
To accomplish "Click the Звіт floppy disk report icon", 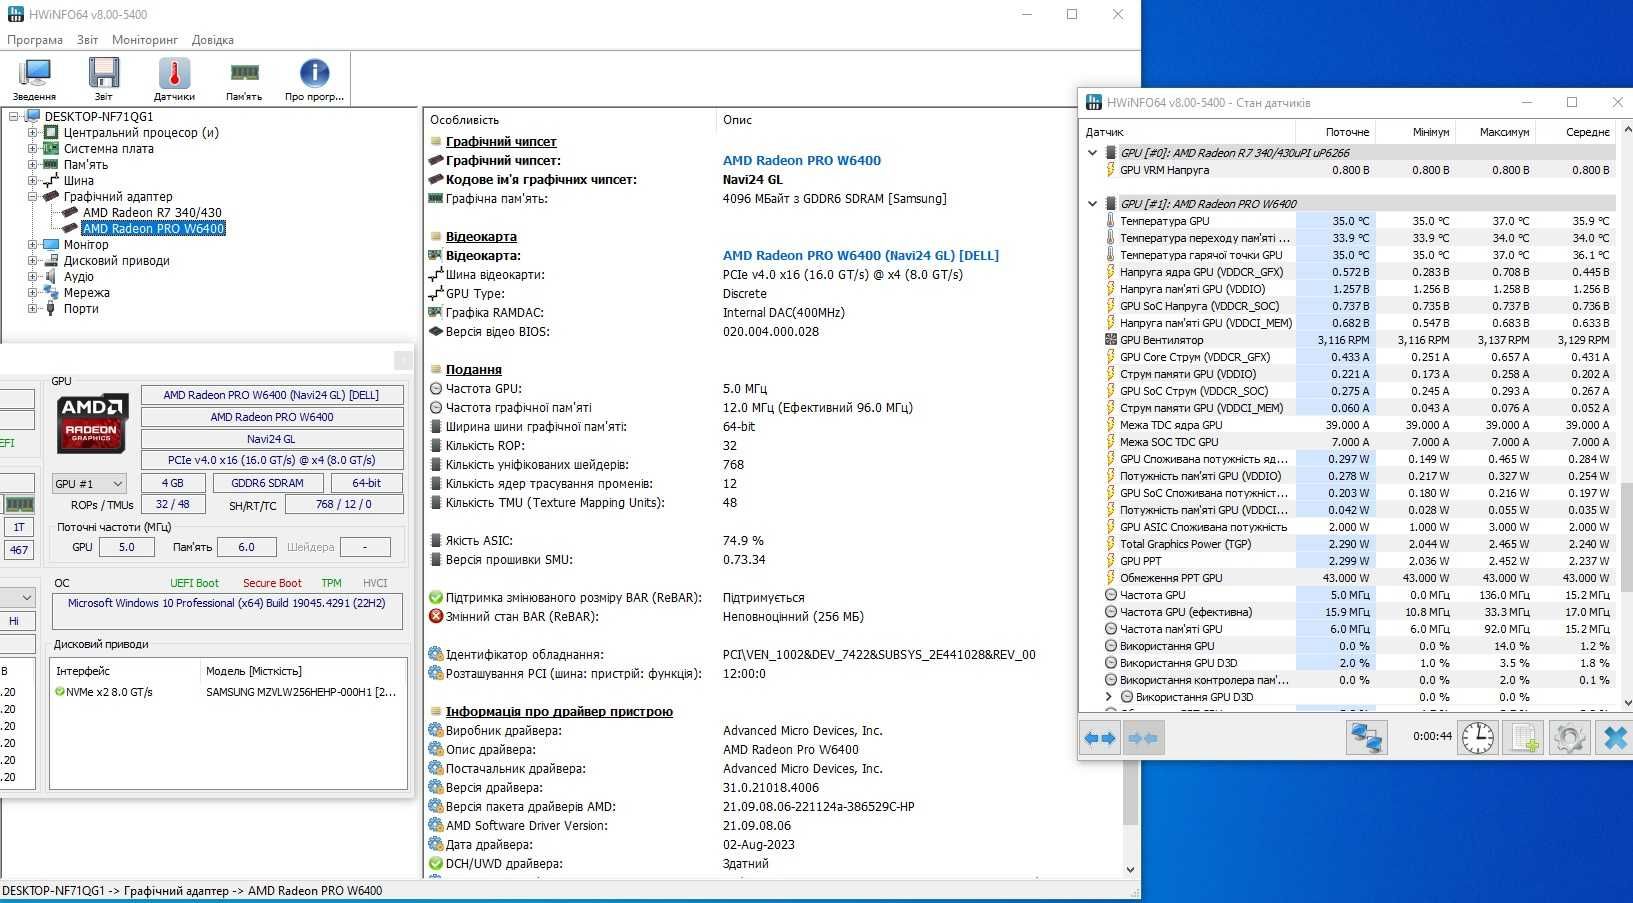I will click(103, 79).
